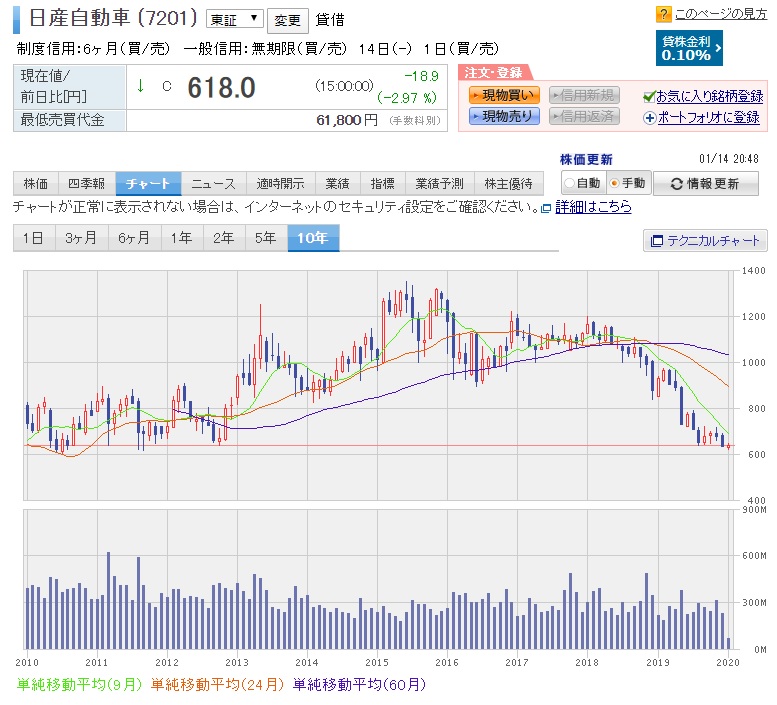Click the checkmark icon beside お気に入り銘柄登録
Screen dimensions: 777x705
tap(649, 97)
